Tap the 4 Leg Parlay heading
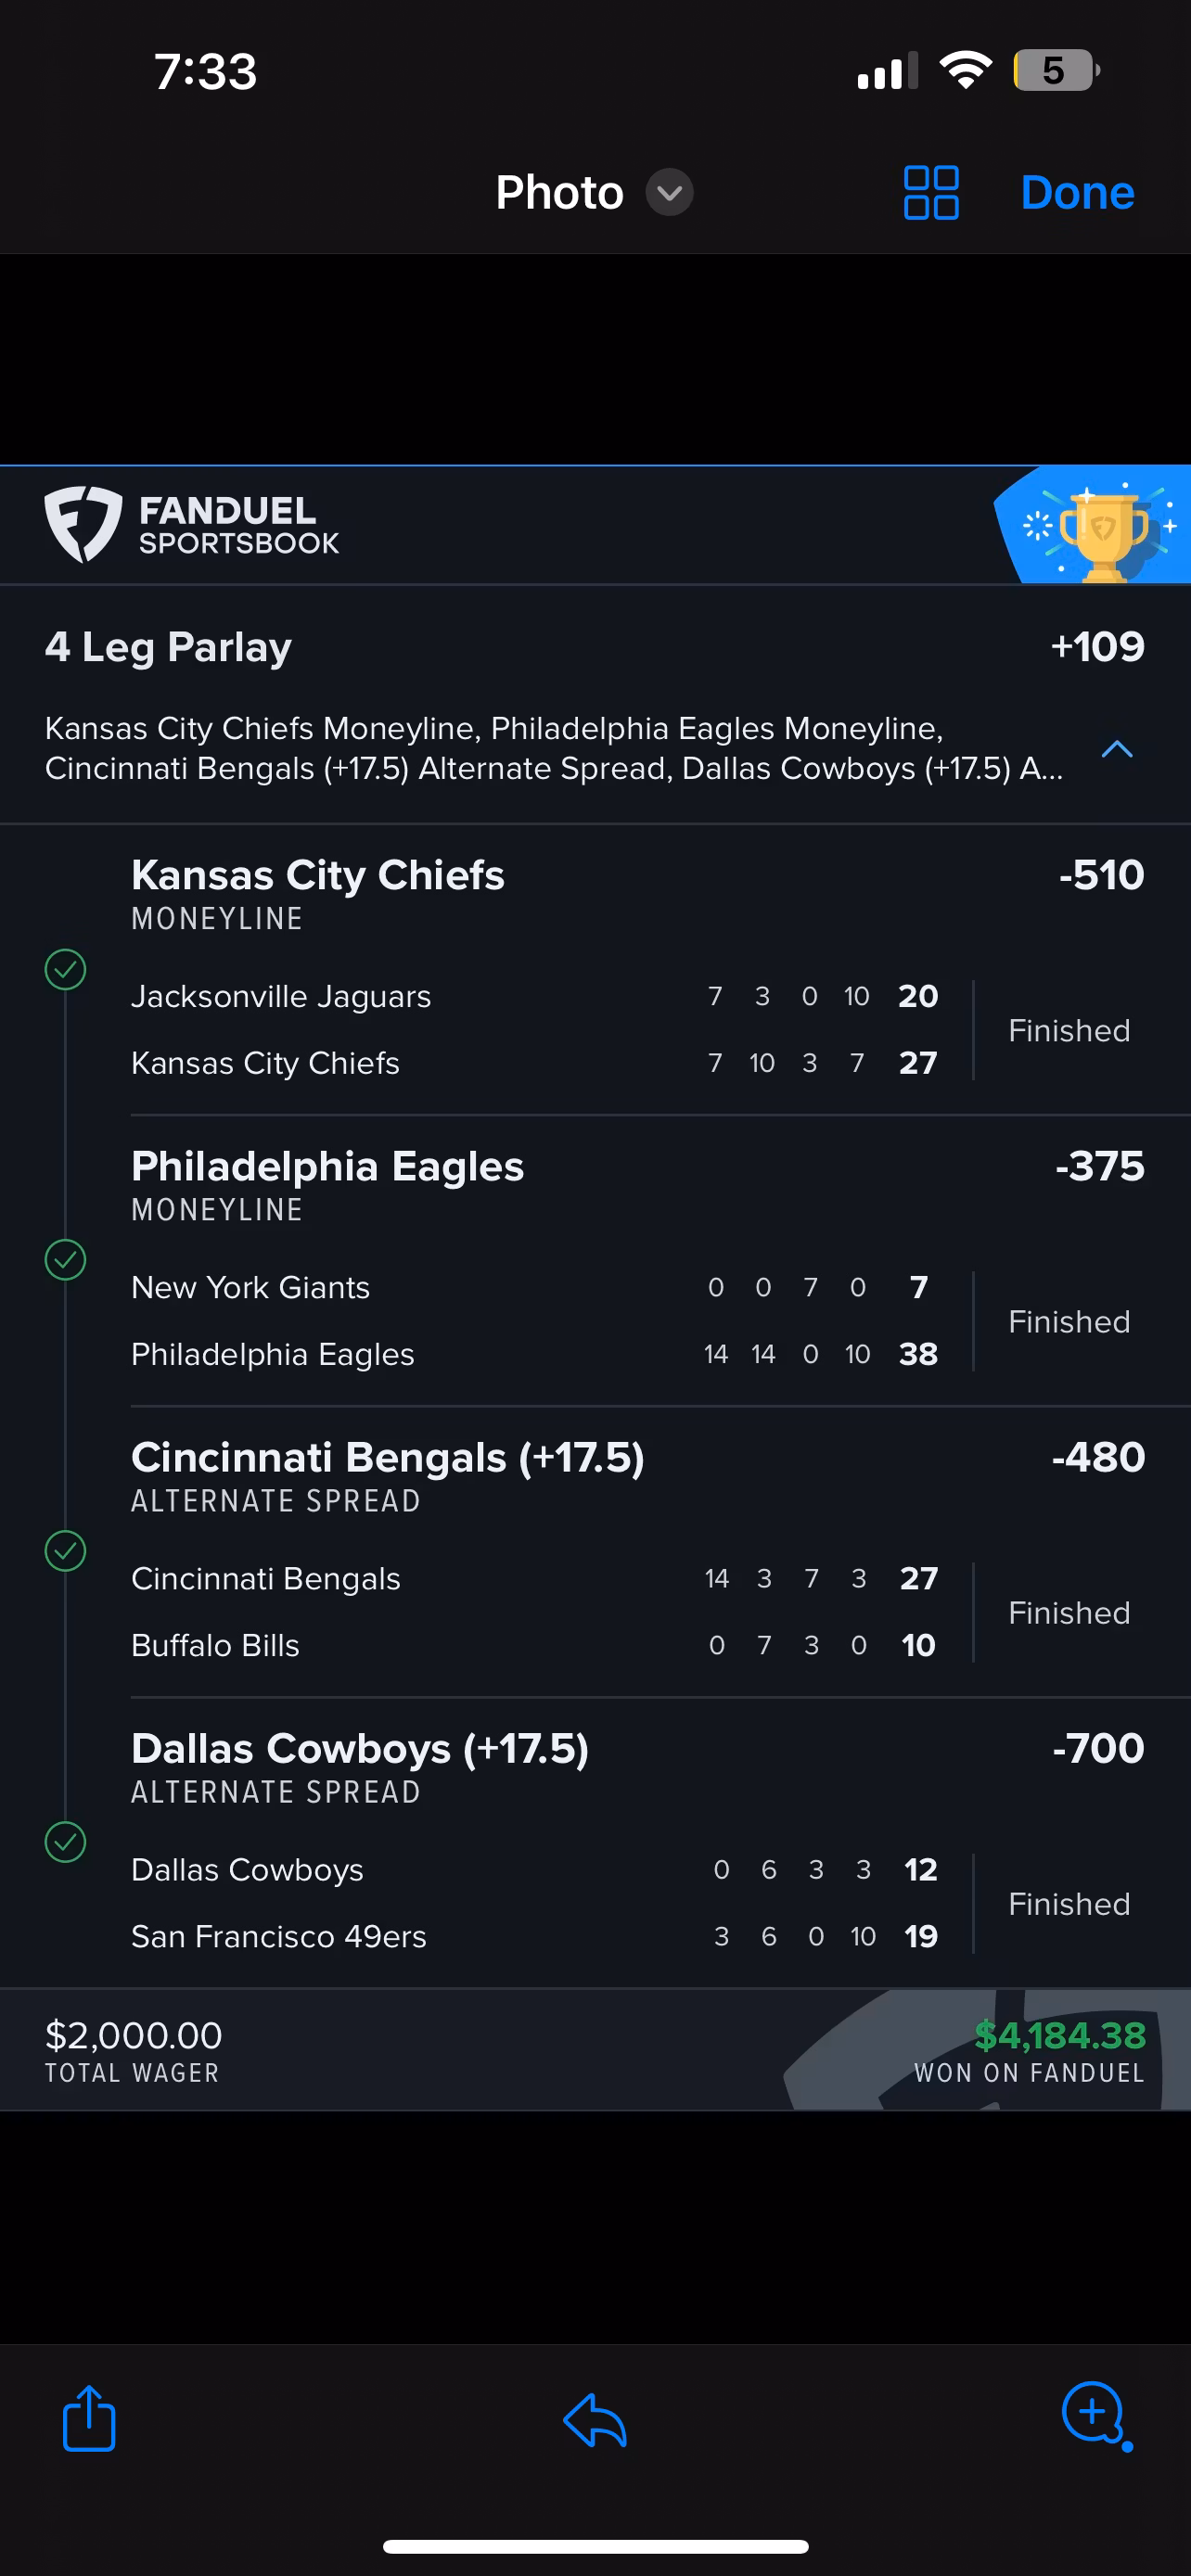Image resolution: width=1191 pixels, height=2576 pixels. (x=168, y=647)
